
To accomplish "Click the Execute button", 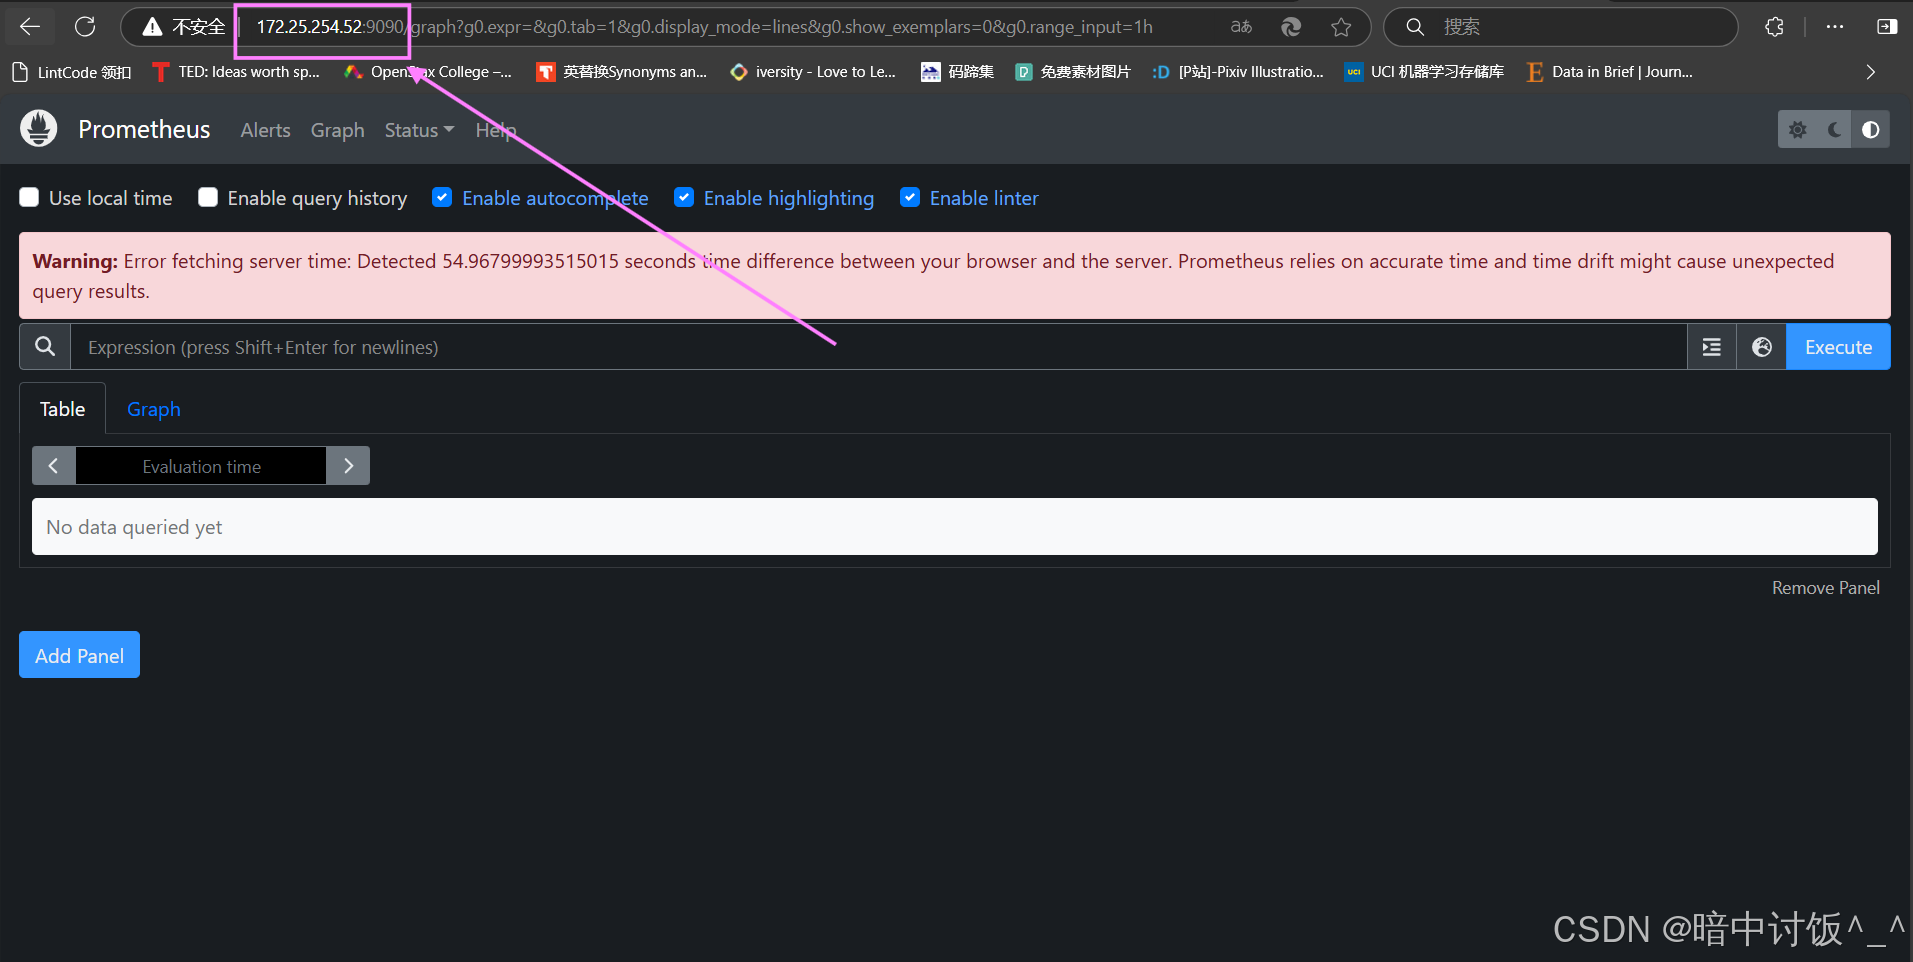I will [x=1838, y=347].
